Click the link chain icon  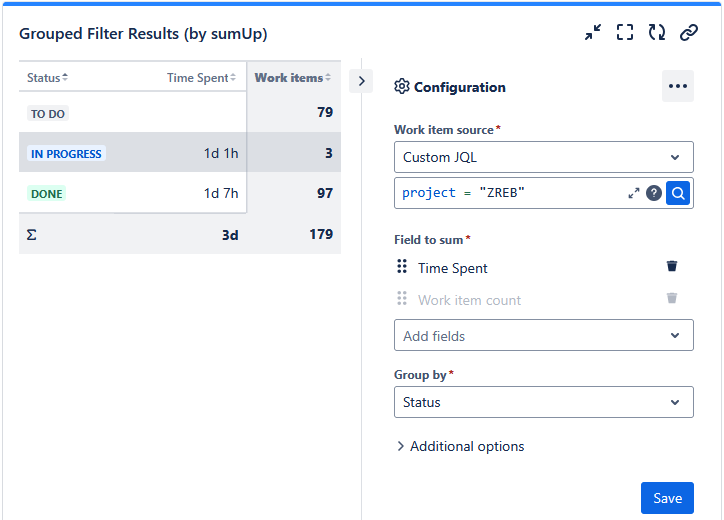click(689, 33)
